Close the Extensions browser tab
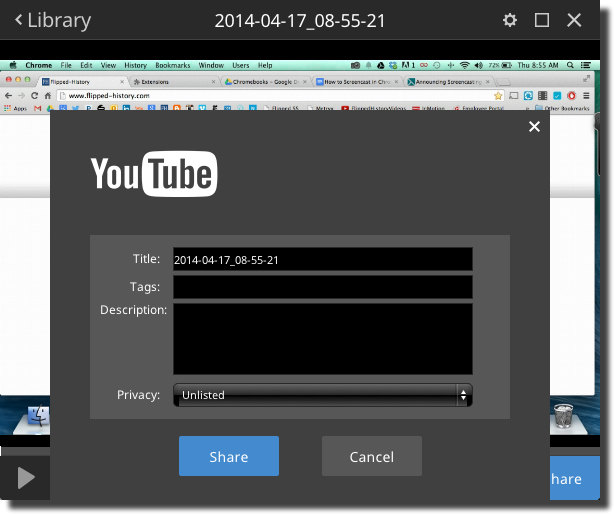This screenshot has height=514, width=614. (213, 82)
